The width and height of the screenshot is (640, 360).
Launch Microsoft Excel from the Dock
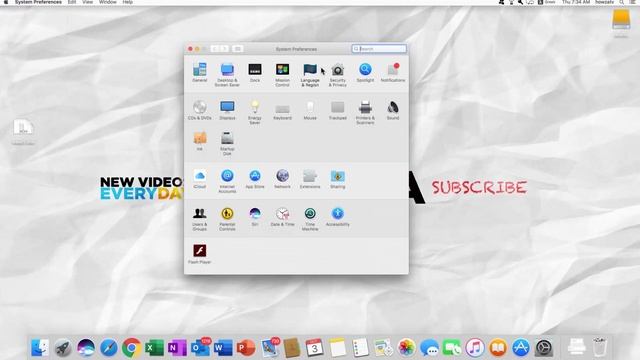pos(154,348)
